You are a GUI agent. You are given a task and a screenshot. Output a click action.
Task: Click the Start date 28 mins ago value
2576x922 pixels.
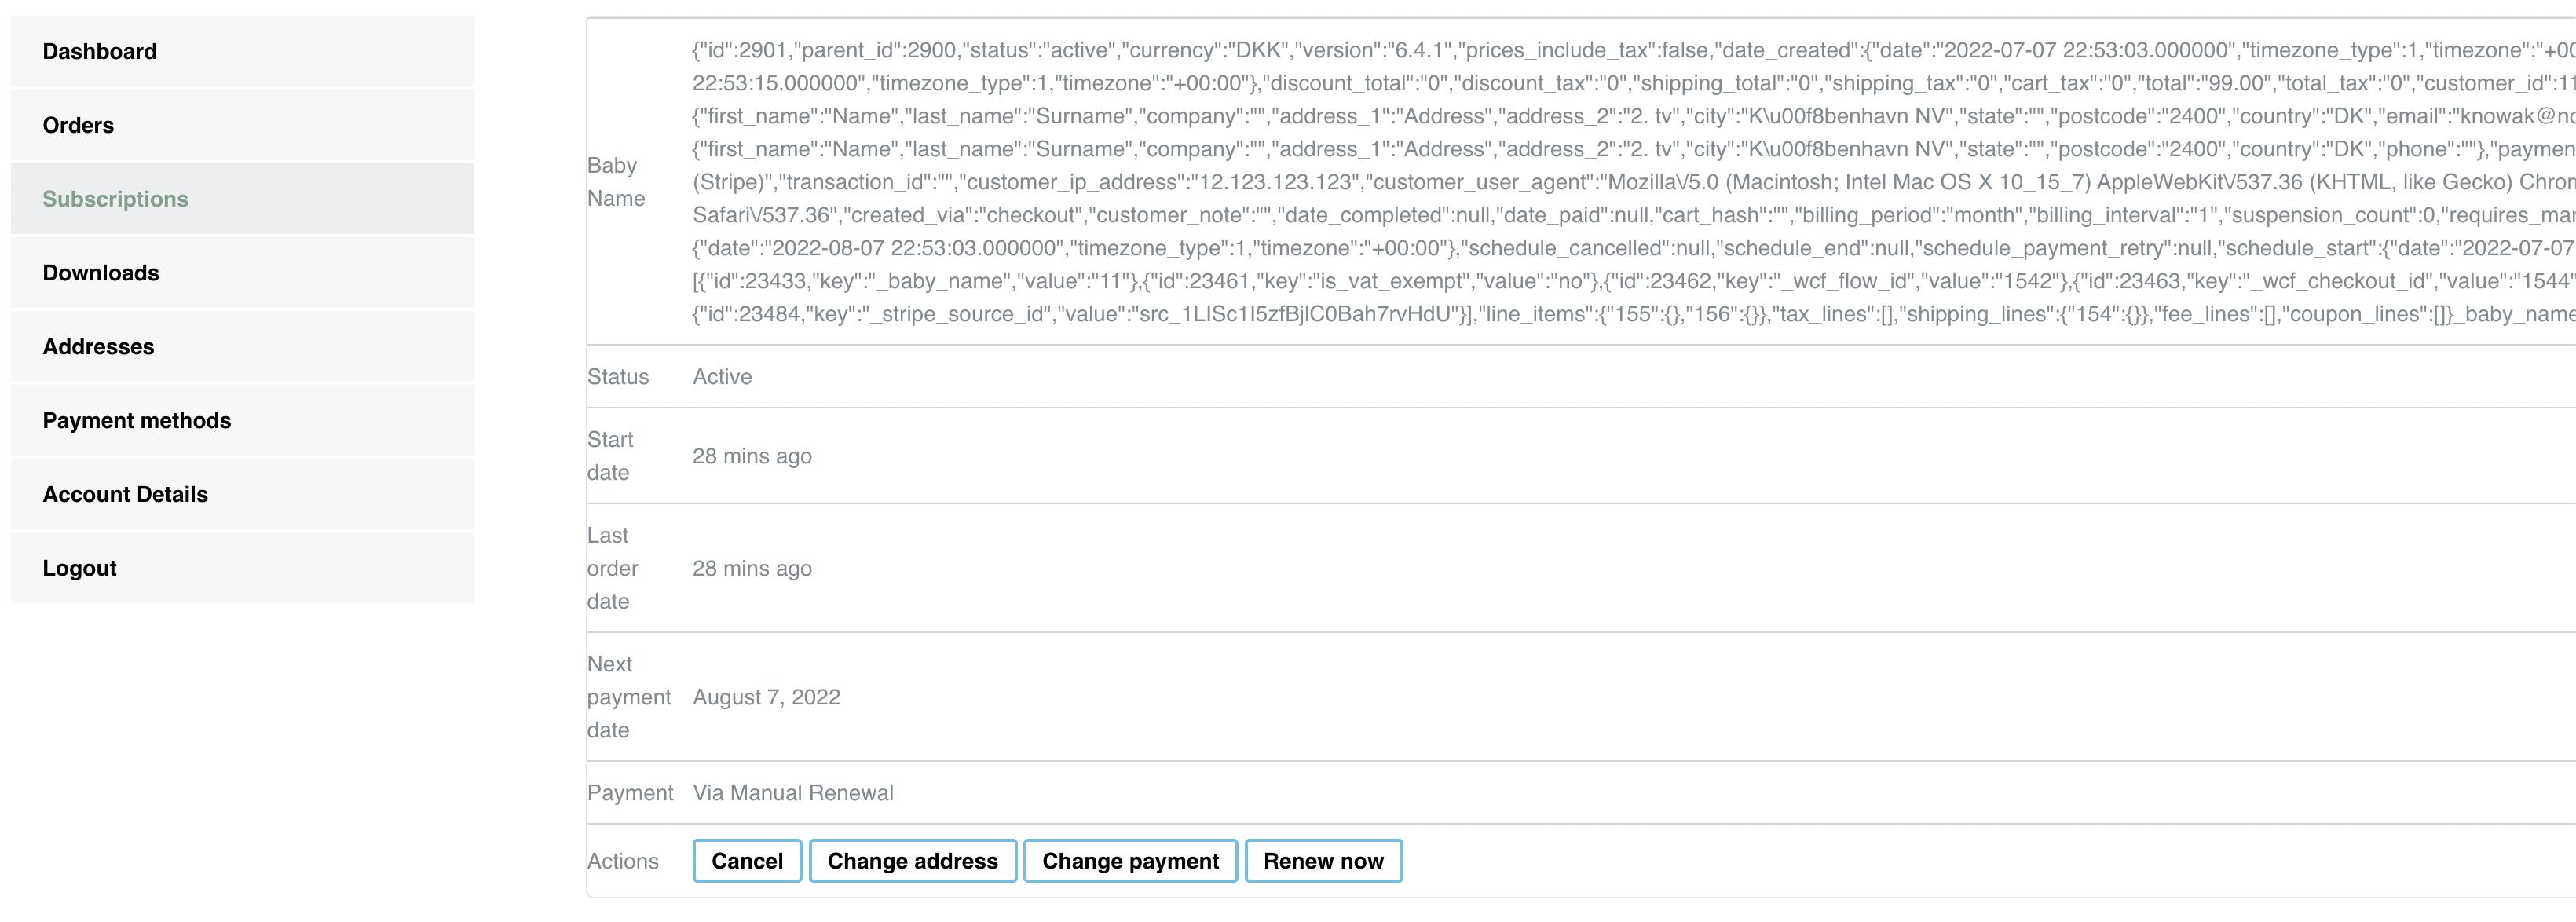(x=752, y=457)
